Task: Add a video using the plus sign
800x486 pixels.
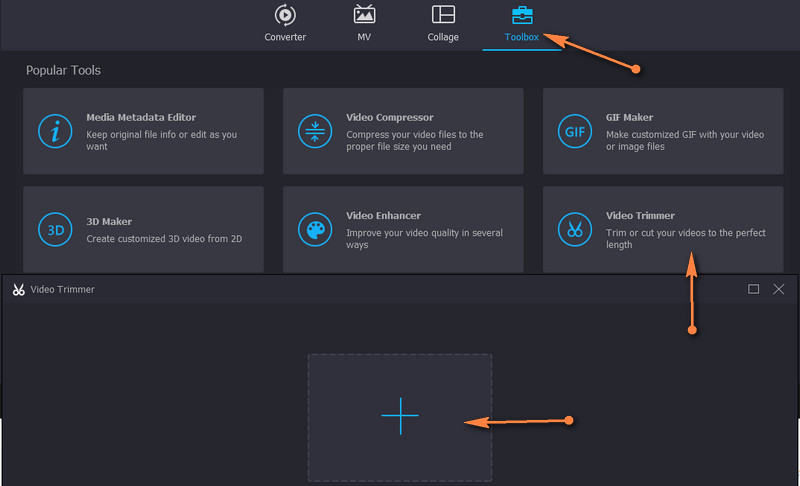Action: 400,416
